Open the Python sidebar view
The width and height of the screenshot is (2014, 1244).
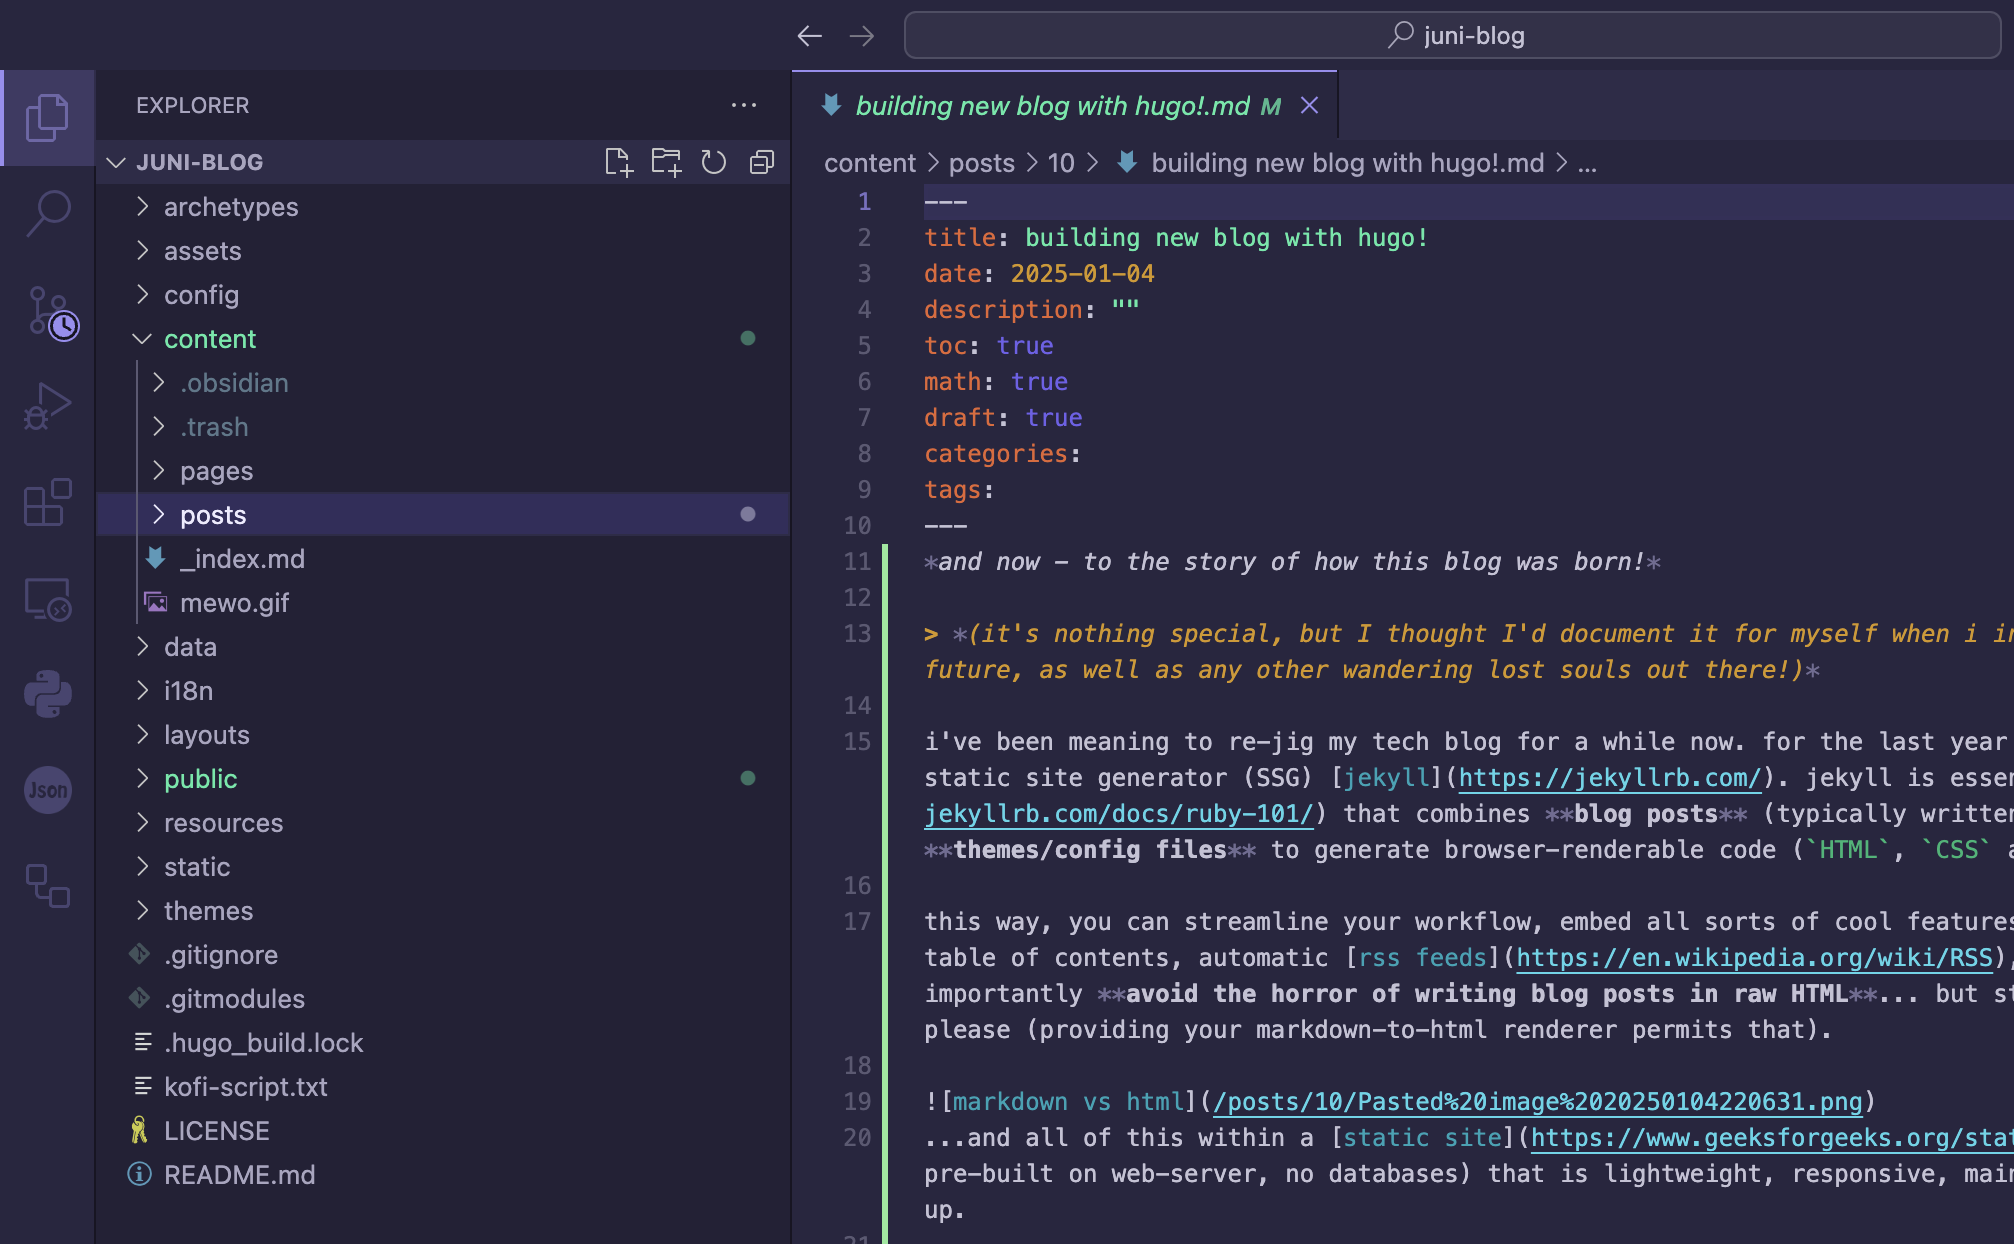pos(47,694)
